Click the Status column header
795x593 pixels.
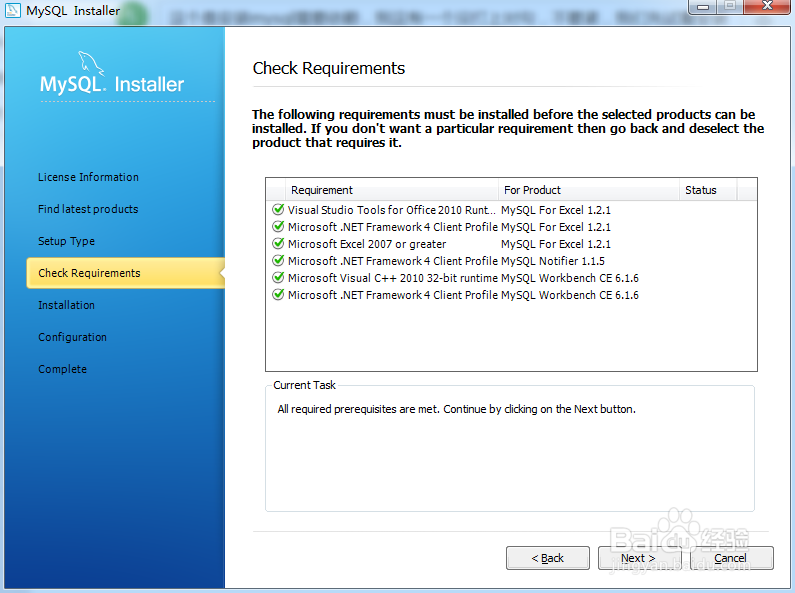tap(708, 190)
